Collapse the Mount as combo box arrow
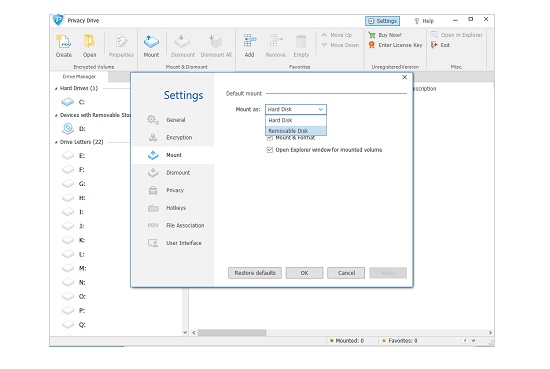Screen dimensions: 550x369 click(321, 109)
